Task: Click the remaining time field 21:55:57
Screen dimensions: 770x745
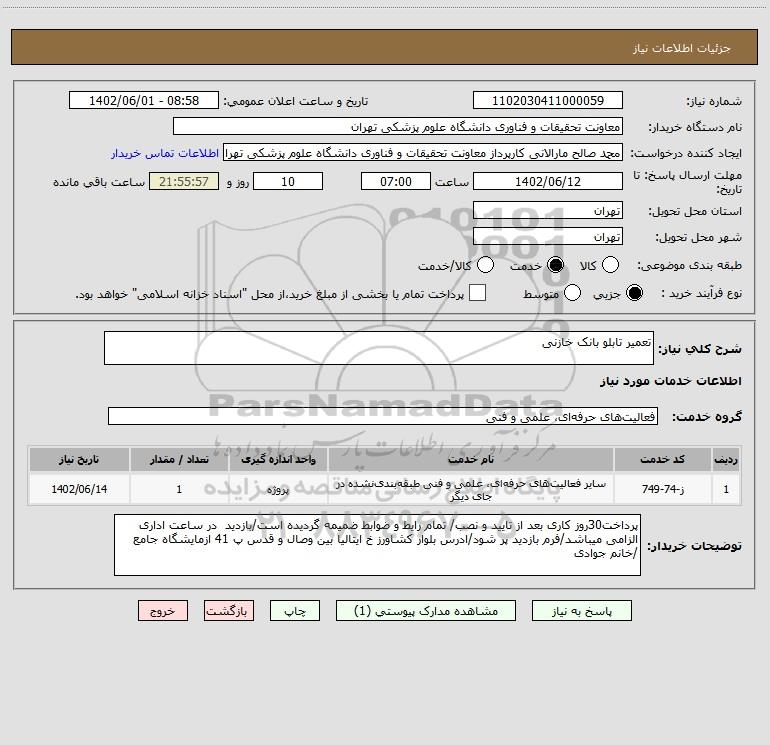Action: (x=184, y=181)
